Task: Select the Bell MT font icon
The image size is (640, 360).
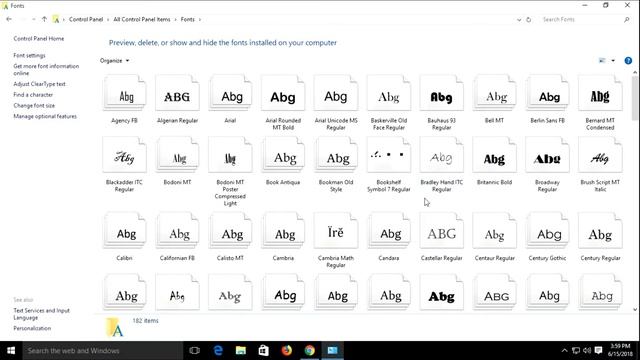Action: [495, 93]
